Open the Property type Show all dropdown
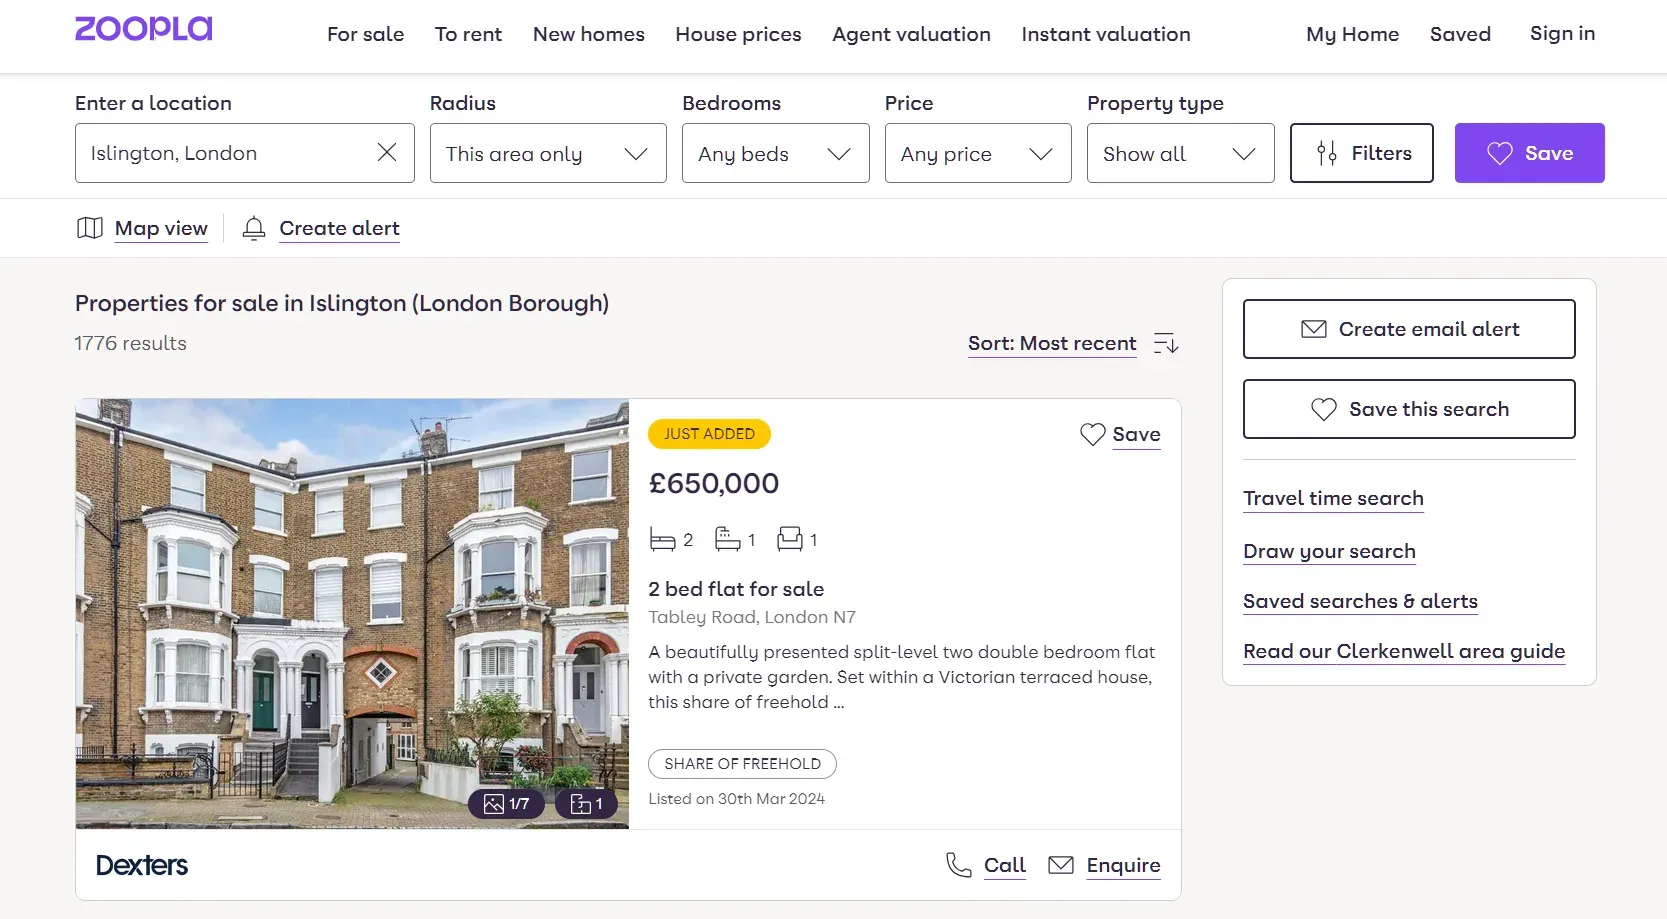This screenshot has width=1667, height=919. (x=1179, y=153)
